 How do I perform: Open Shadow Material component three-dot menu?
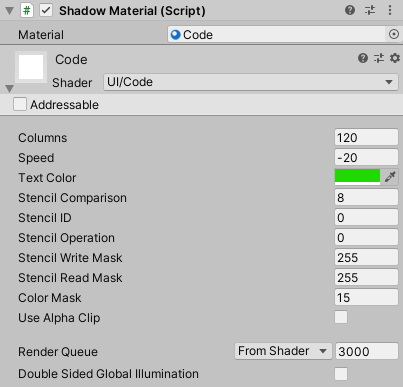390,10
